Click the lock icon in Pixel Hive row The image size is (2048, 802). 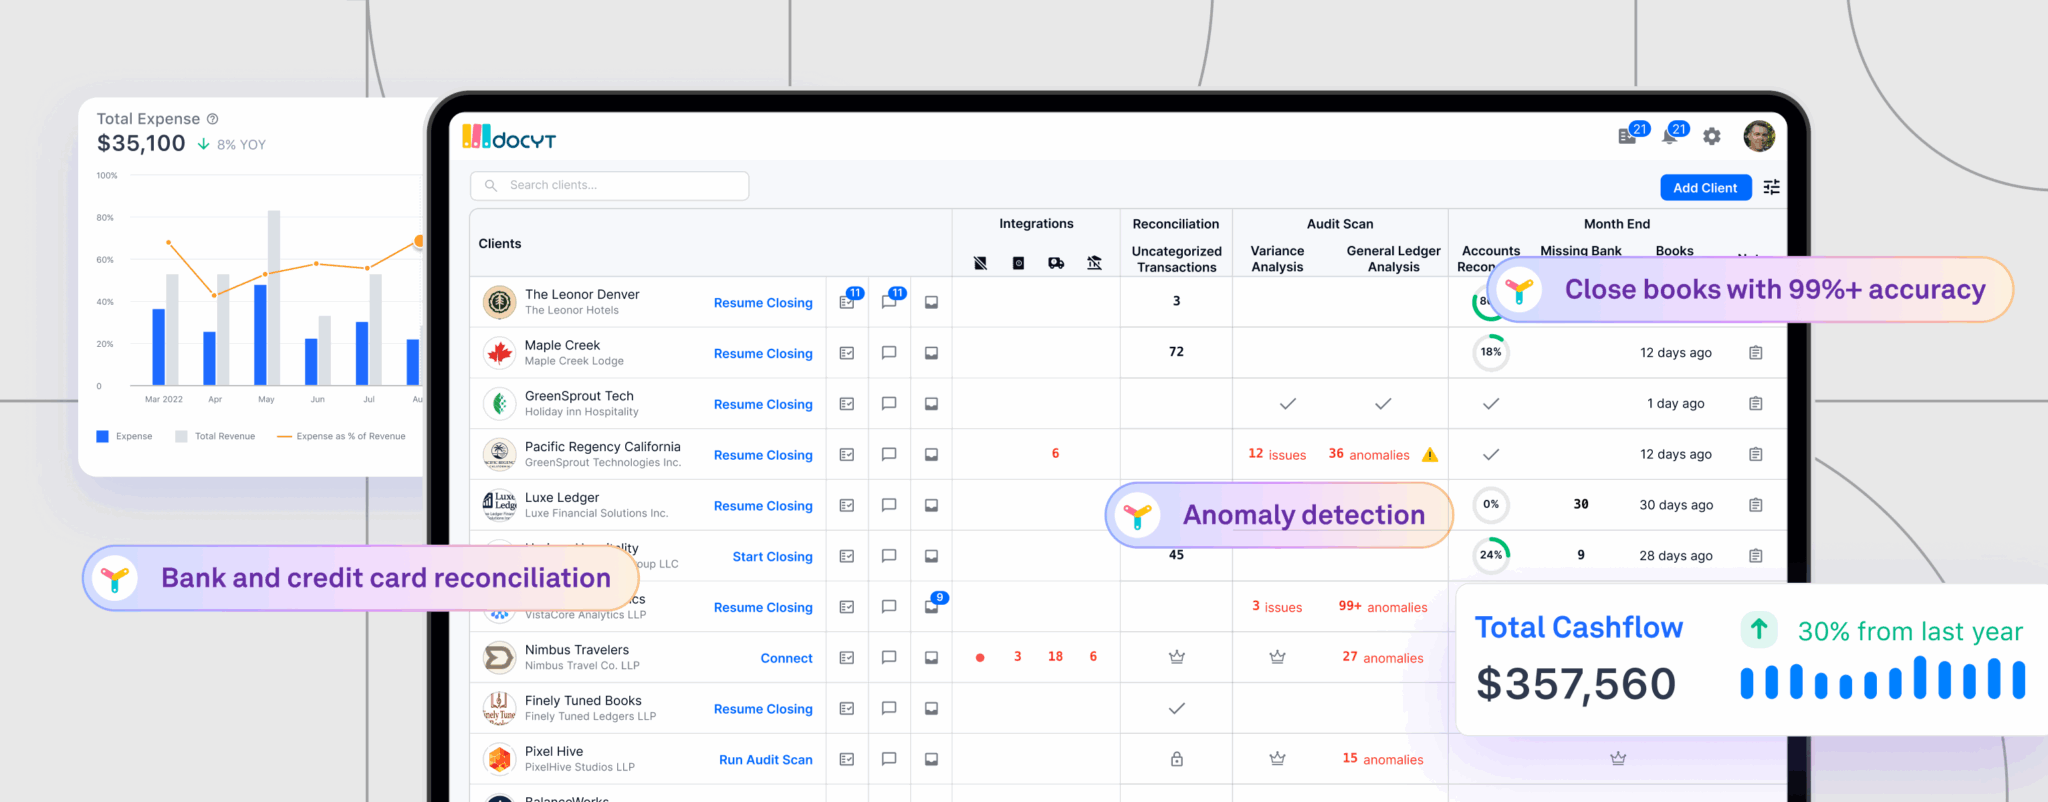1177,759
